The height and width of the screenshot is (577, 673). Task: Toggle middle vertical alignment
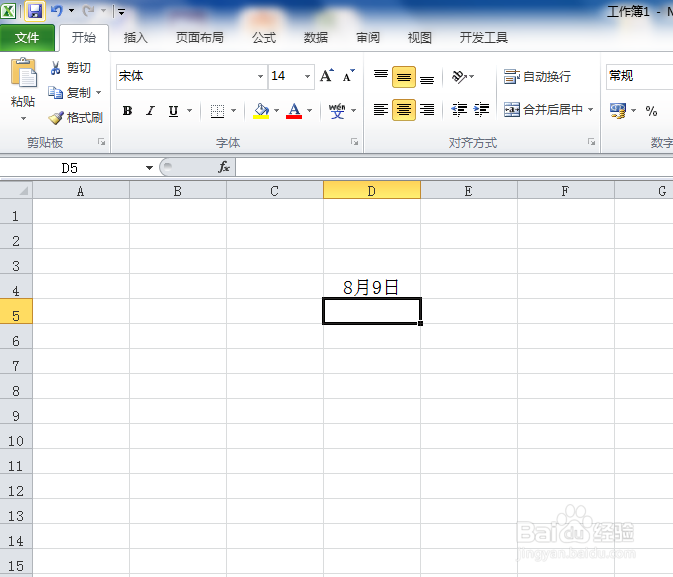403,77
